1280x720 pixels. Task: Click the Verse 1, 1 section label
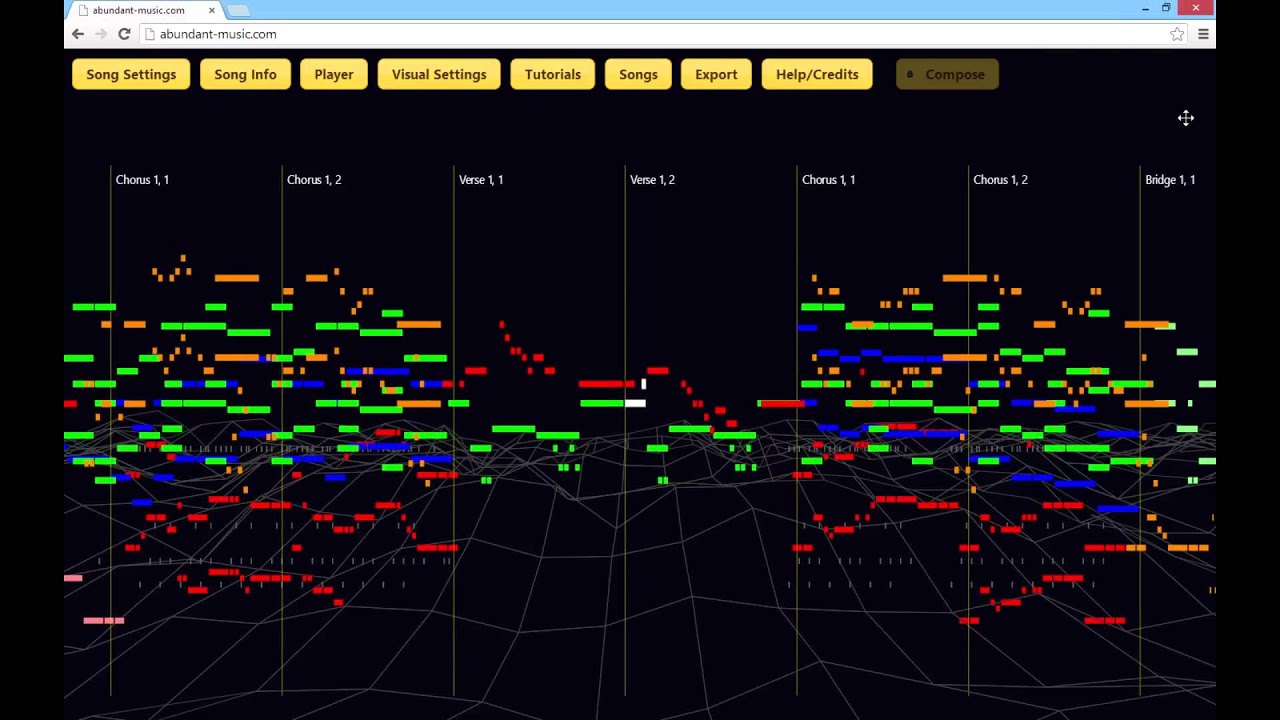click(x=481, y=180)
